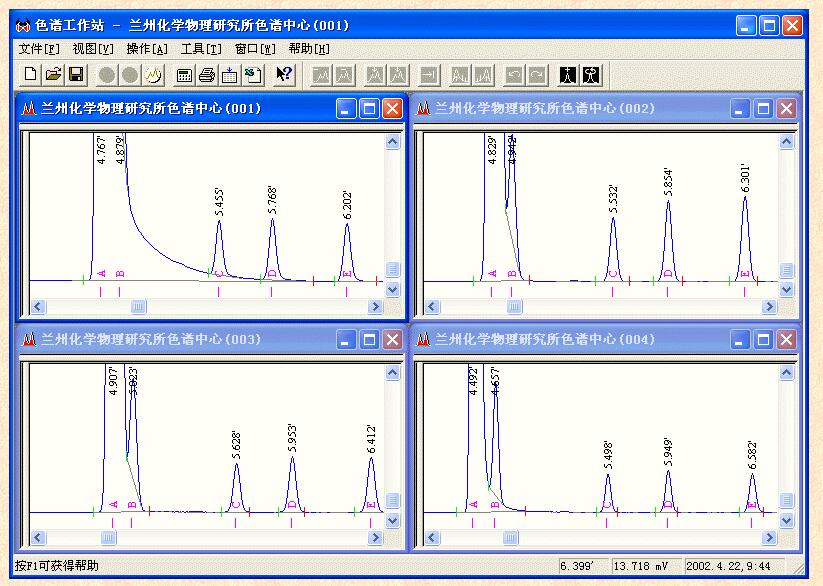Click the 13.718 mV reading in status bar
This screenshot has width=823, height=586.
641,566
